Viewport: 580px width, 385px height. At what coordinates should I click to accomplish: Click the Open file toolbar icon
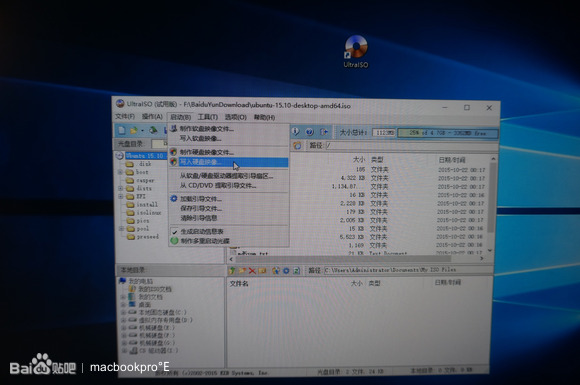[x=134, y=130]
